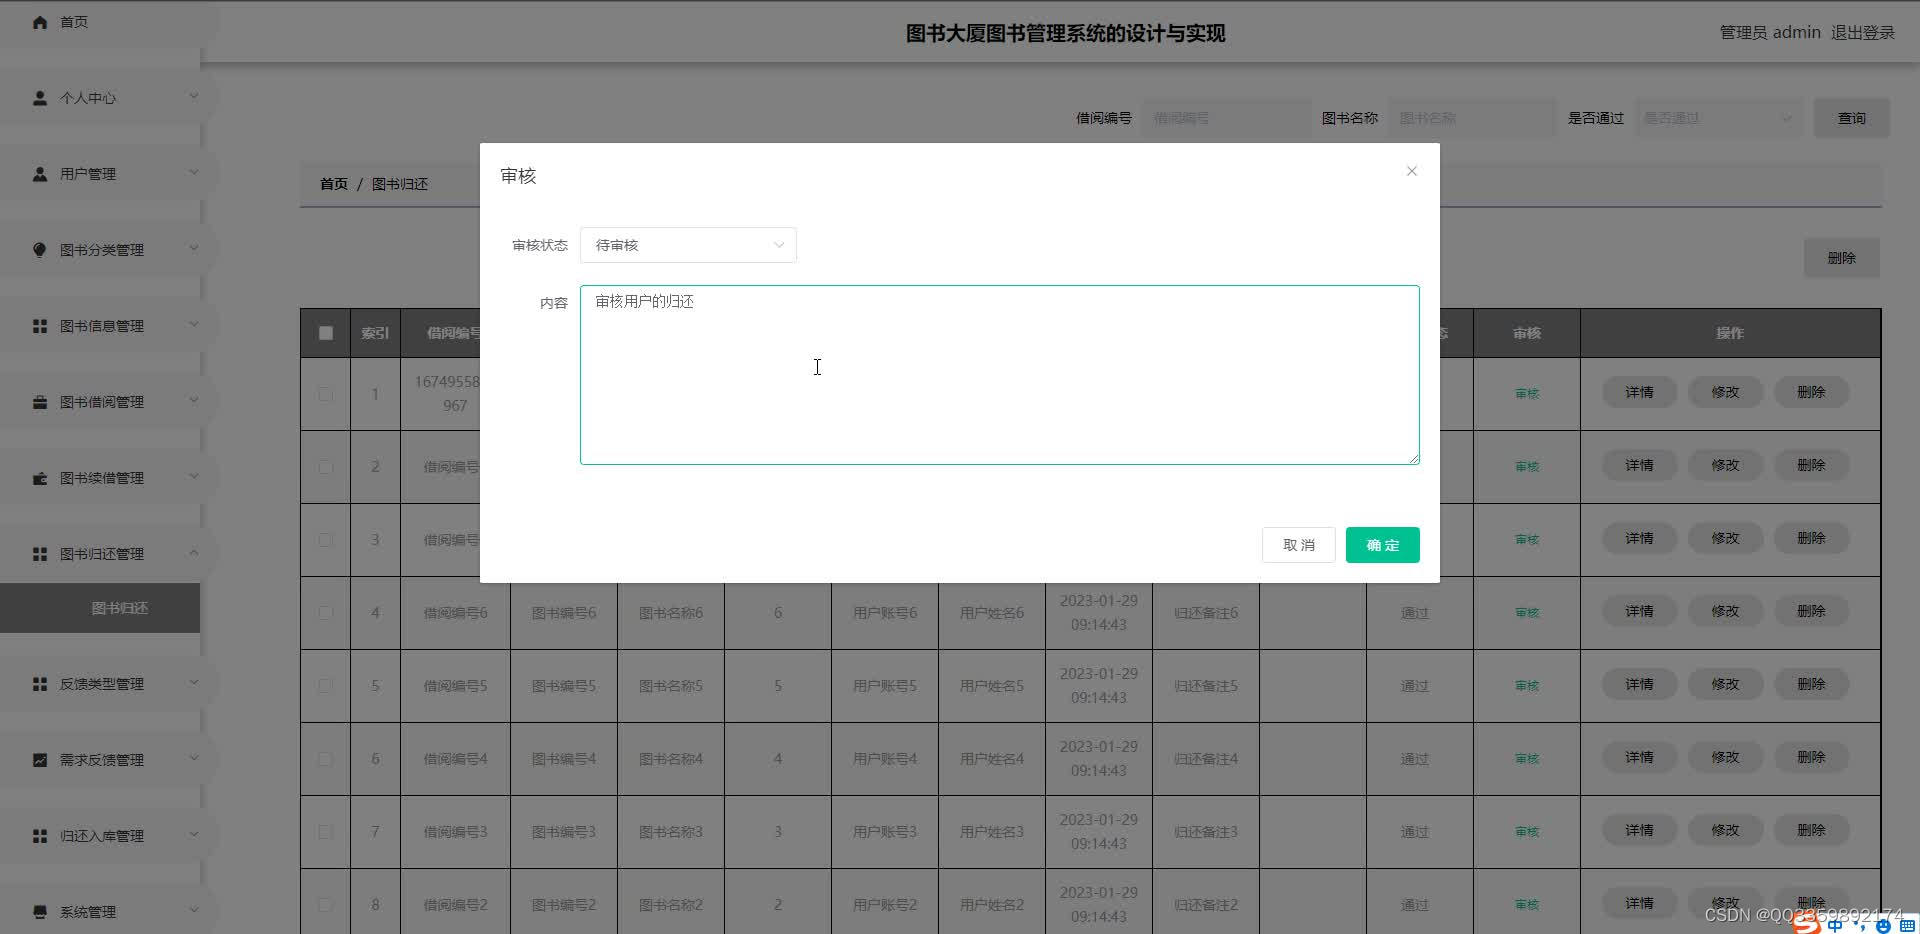Check the checkbox for row 8
The width and height of the screenshot is (1920, 934).
(326, 905)
